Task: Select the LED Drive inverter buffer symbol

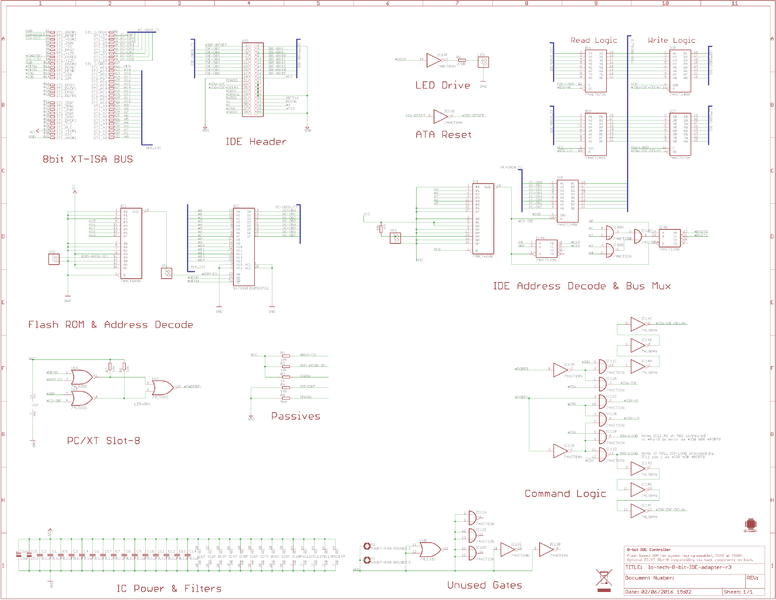Action: [434, 60]
